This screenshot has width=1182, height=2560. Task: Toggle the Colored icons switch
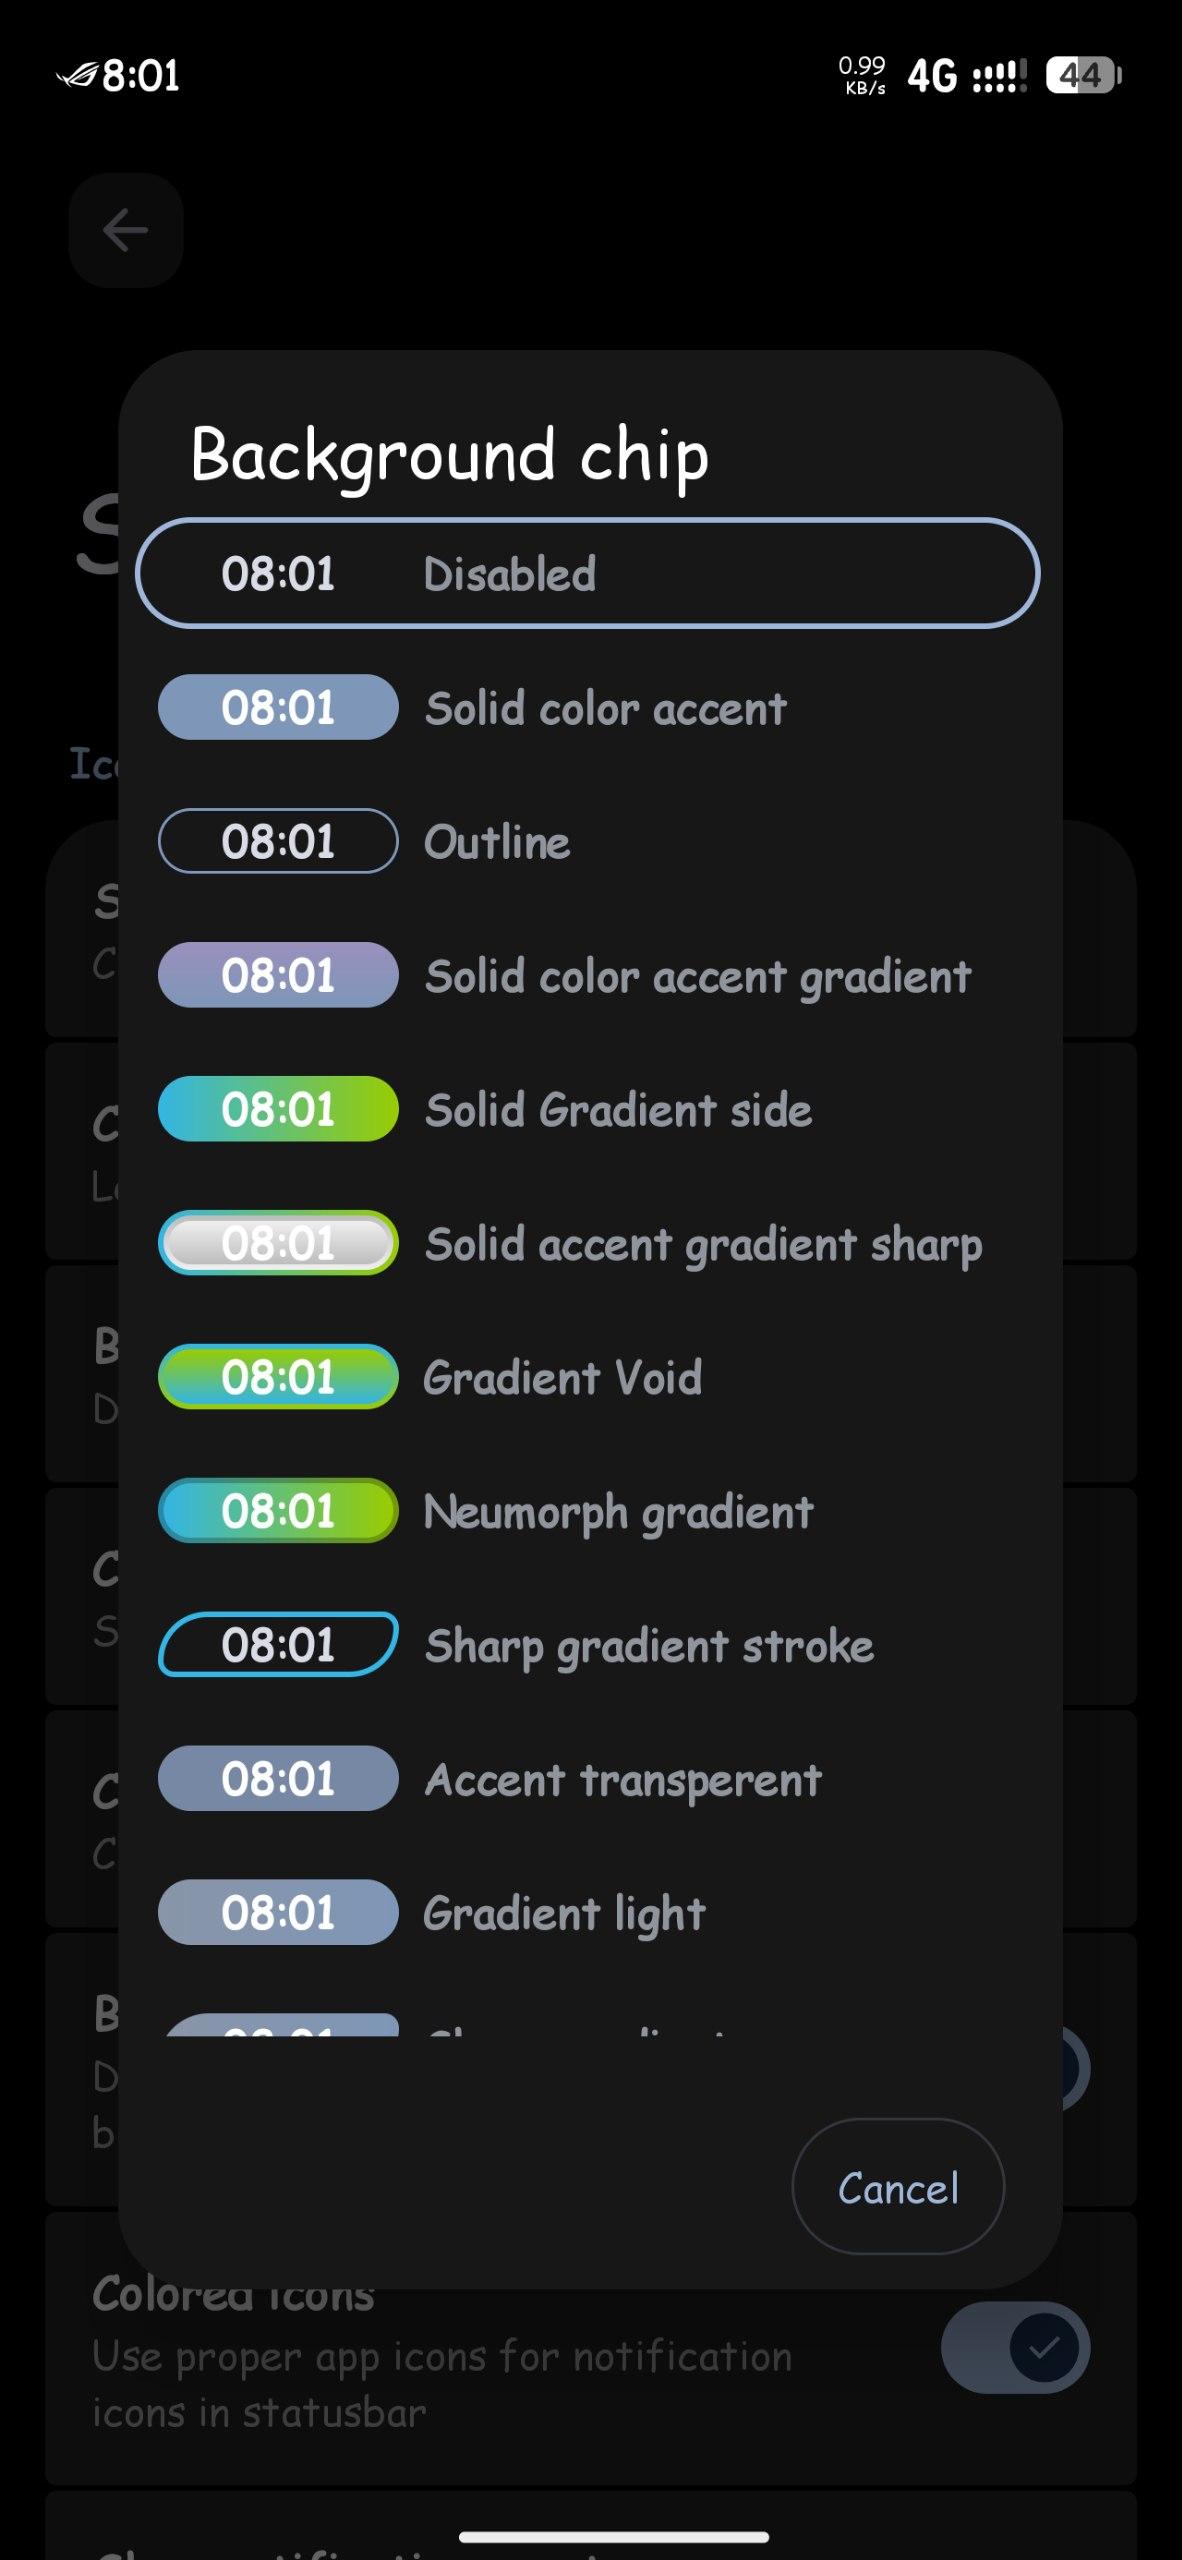tap(1015, 2347)
